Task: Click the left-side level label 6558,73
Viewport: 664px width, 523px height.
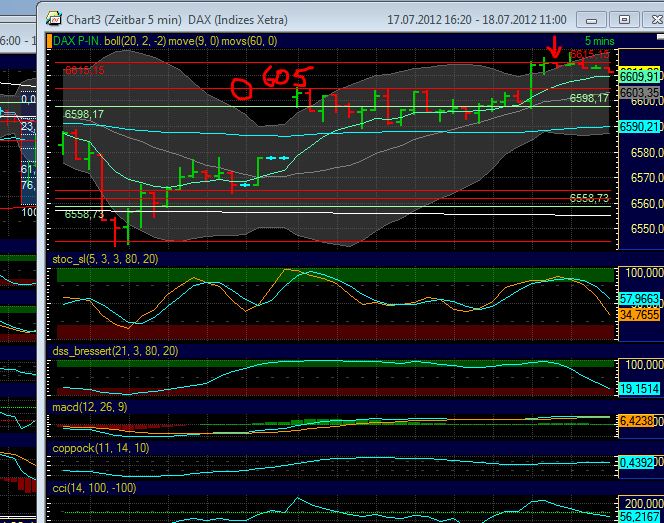Action: click(84, 215)
